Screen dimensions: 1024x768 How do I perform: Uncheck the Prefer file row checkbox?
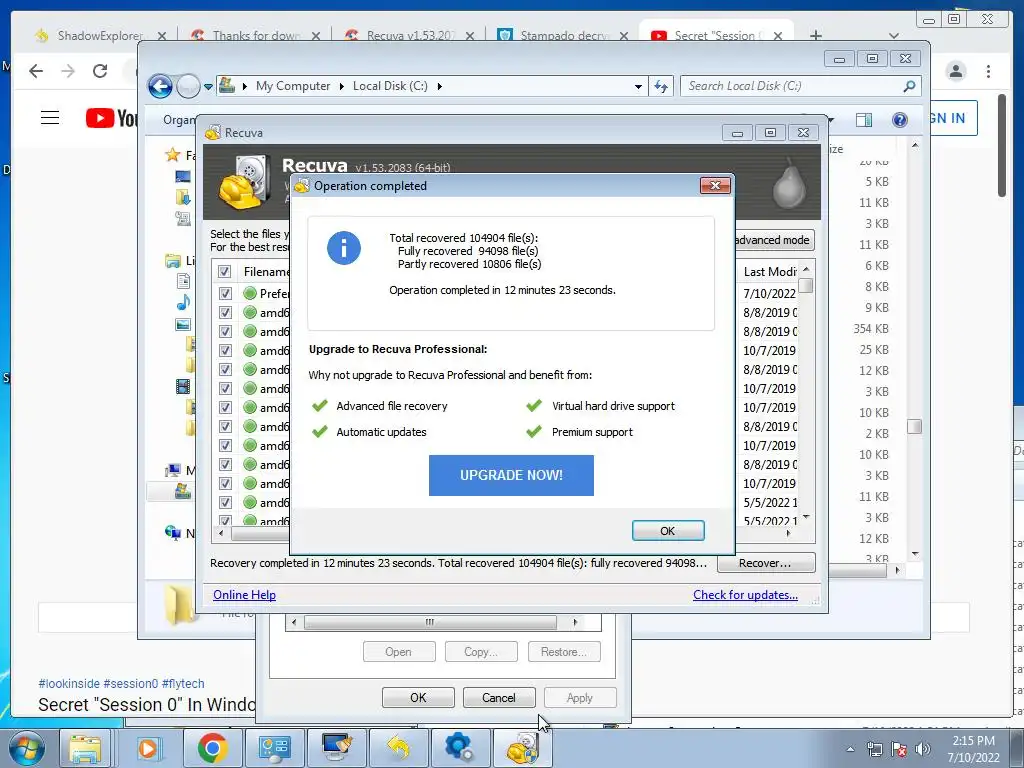coord(225,294)
